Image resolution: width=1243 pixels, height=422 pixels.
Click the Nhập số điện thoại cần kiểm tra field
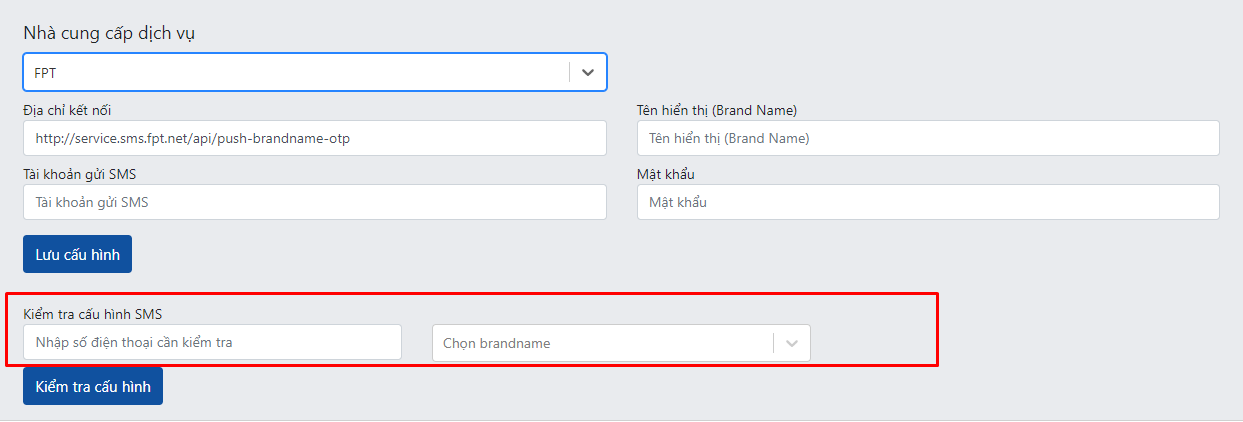click(212, 342)
